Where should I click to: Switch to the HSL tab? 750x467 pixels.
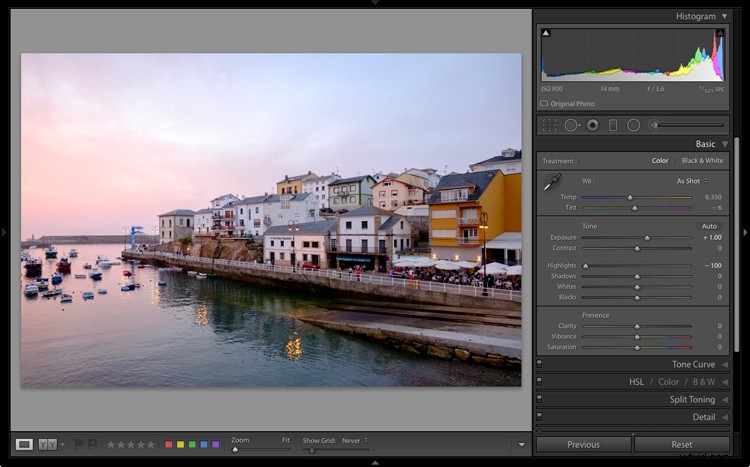click(636, 382)
